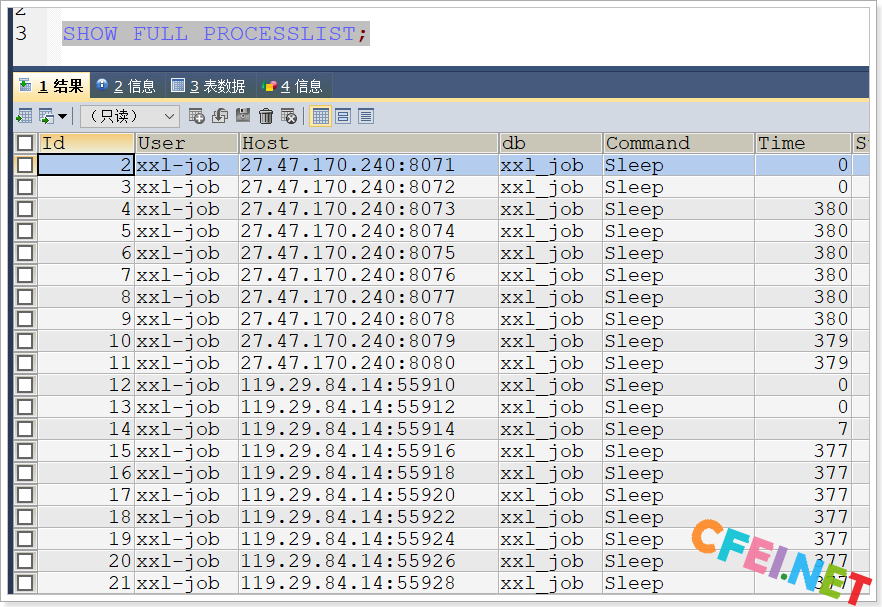Check the checkbox for row Id 5
Screen dimensions: 882x607
pyautogui.click(x=25, y=231)
